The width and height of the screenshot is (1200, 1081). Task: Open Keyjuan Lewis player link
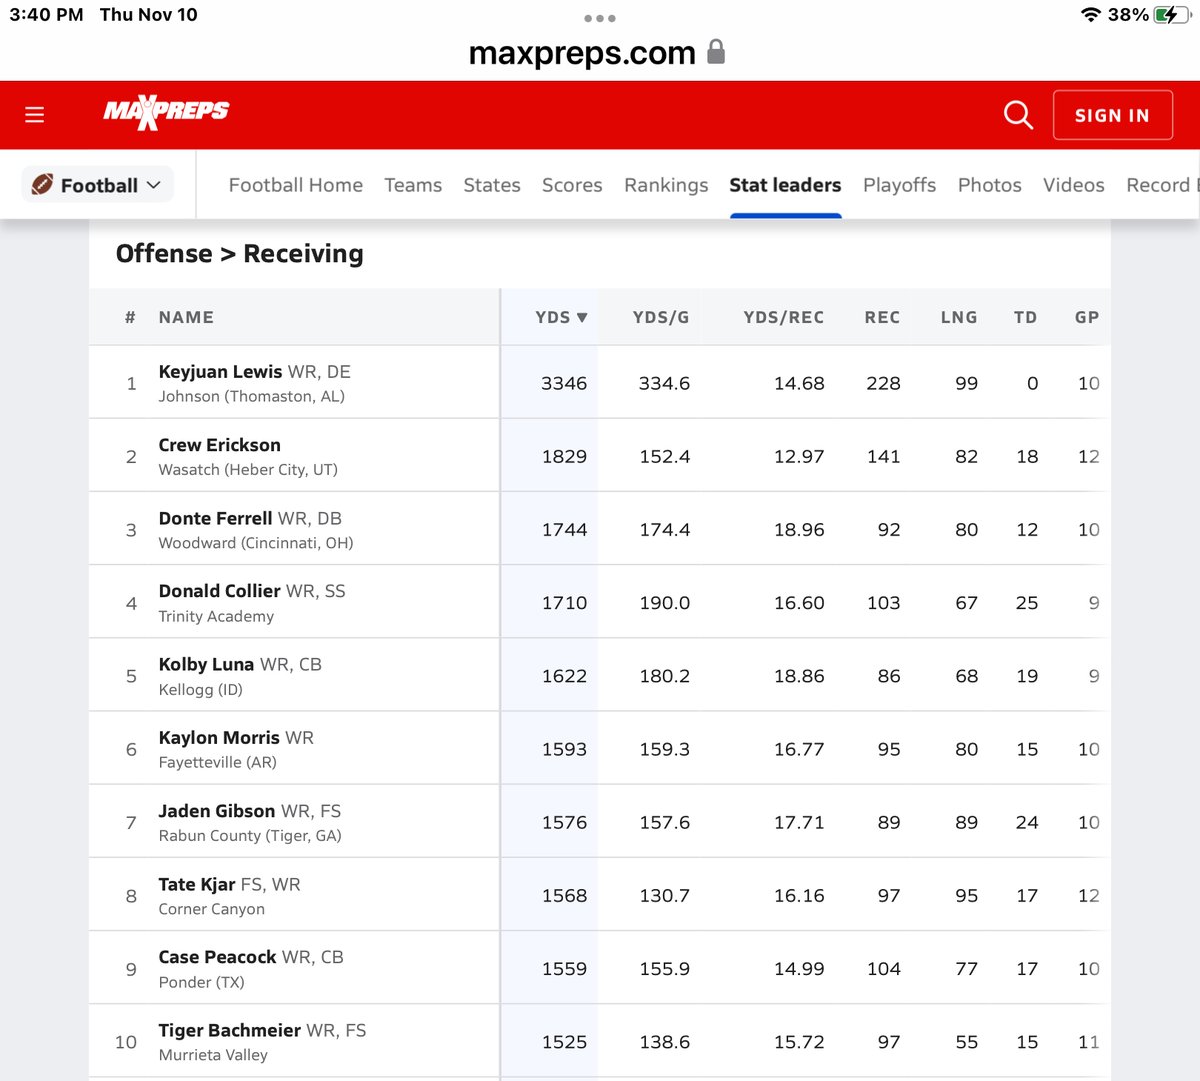pyautogui.click(x=220, y=371)
